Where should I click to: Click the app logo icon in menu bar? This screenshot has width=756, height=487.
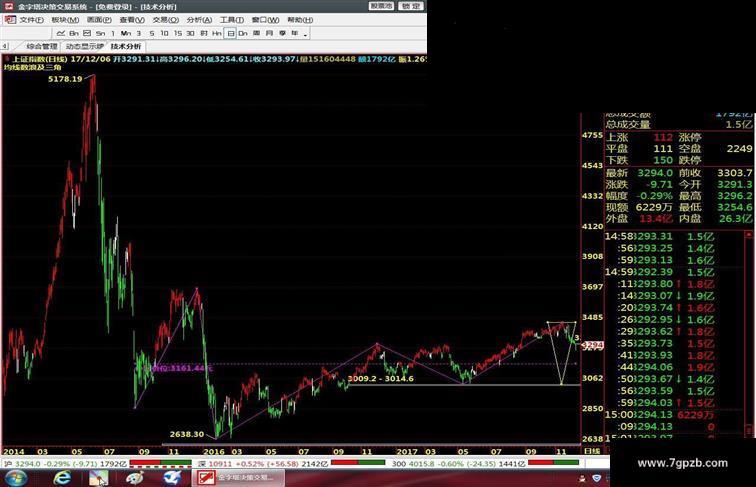(x=10, y=20)
